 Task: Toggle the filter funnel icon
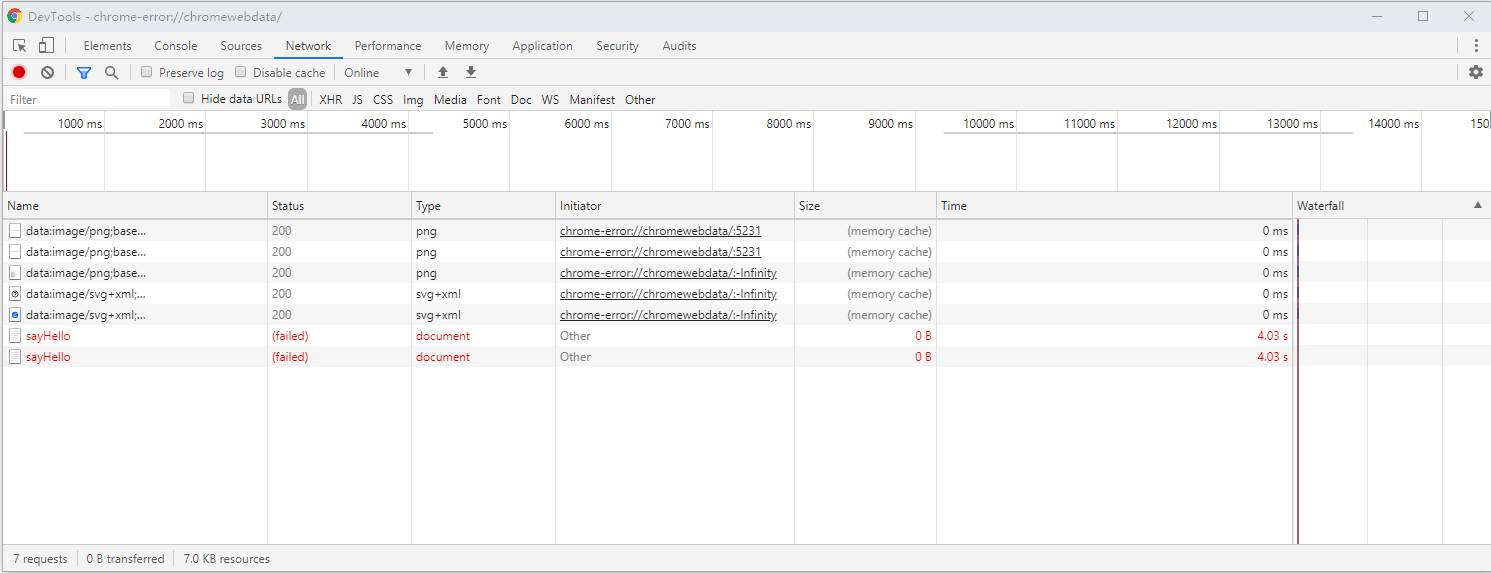coord(84,72)
